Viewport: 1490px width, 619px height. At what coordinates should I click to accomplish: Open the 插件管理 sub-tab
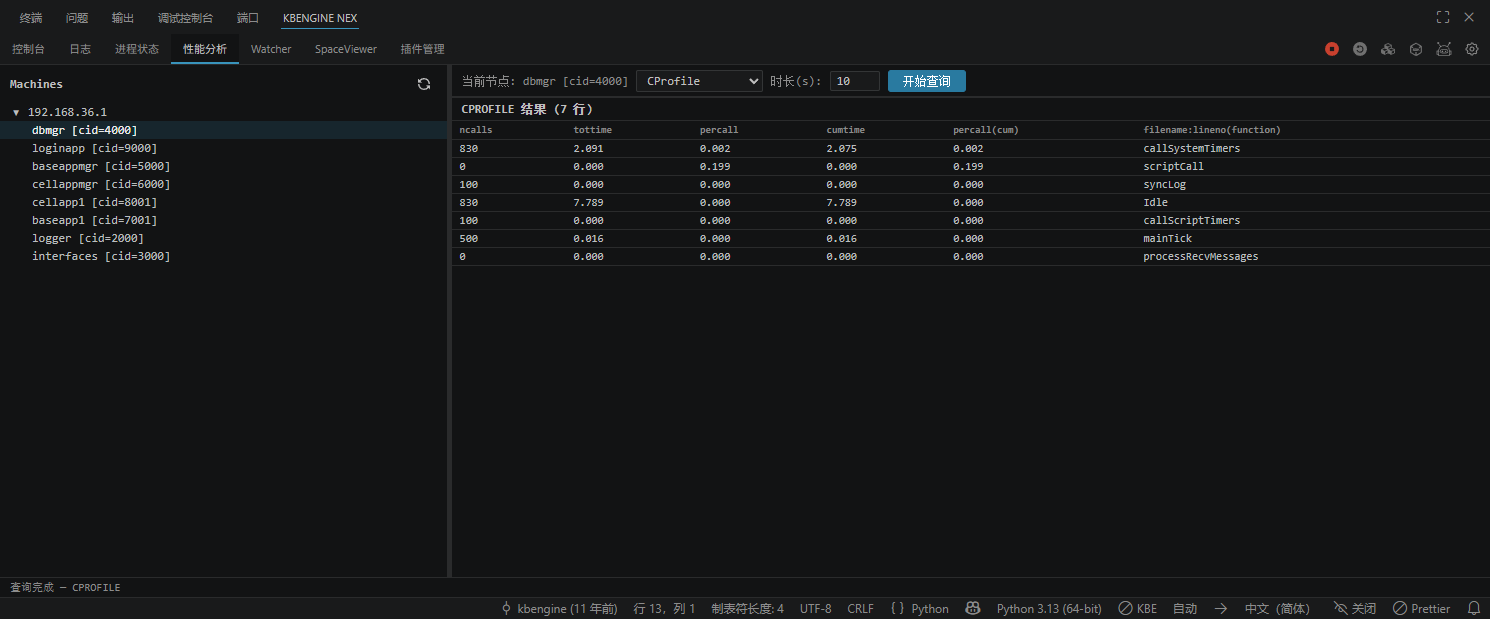(422, 49)
